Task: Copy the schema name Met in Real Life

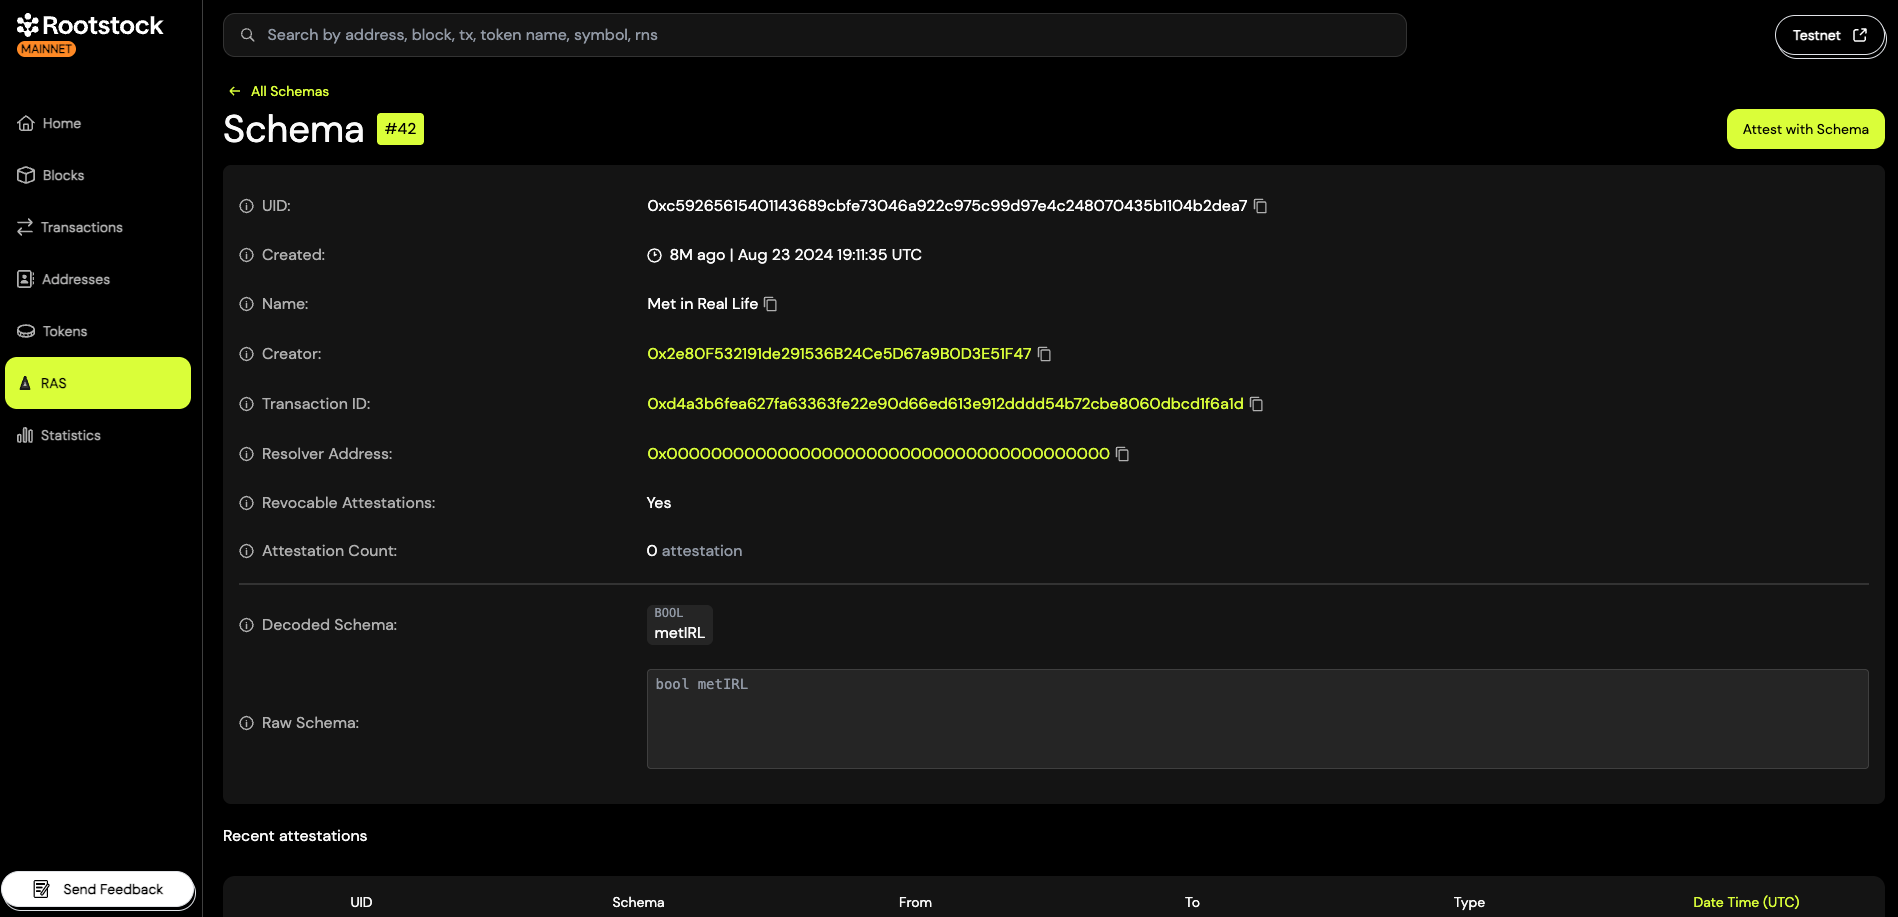Action: (770, 304)
